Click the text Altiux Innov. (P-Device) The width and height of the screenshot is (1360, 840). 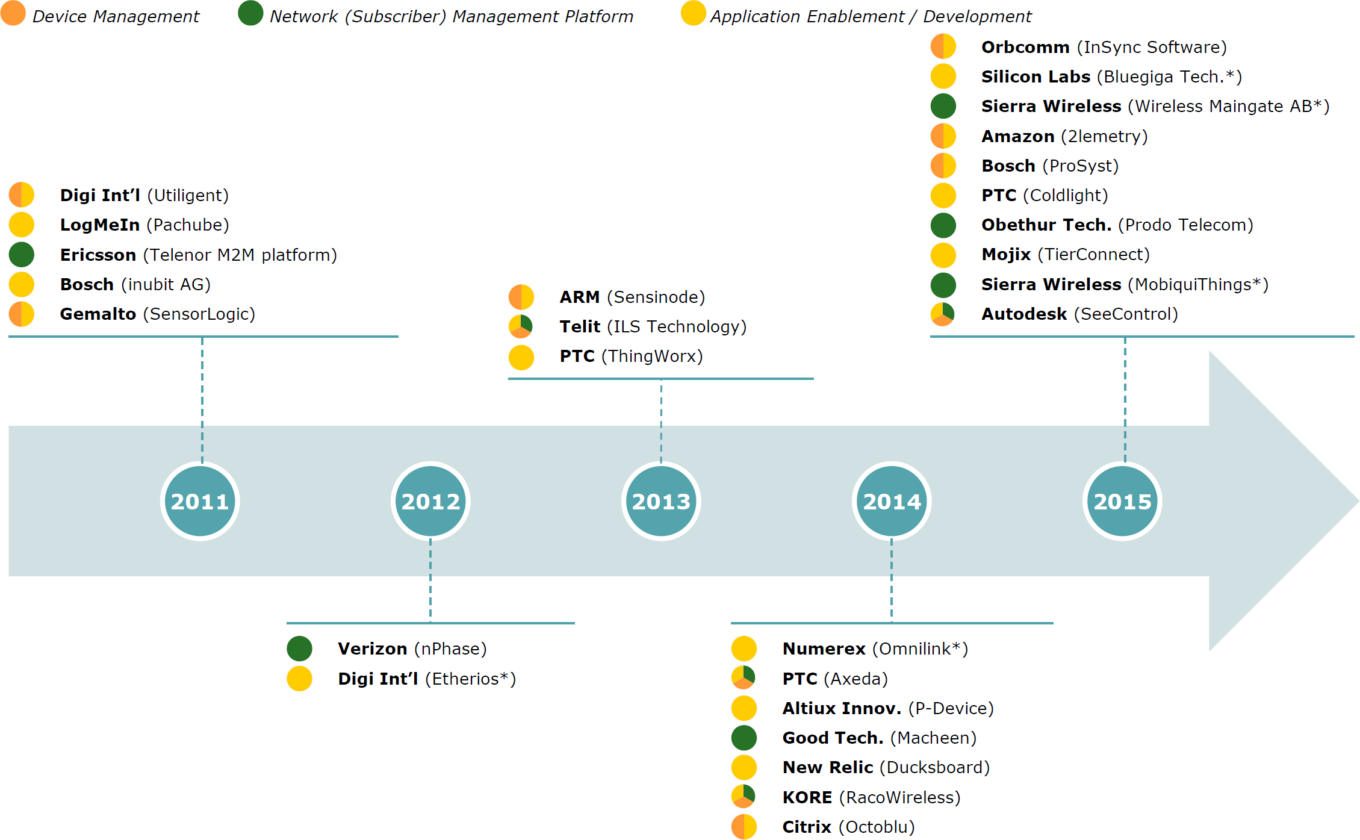[x=888, y=708]
